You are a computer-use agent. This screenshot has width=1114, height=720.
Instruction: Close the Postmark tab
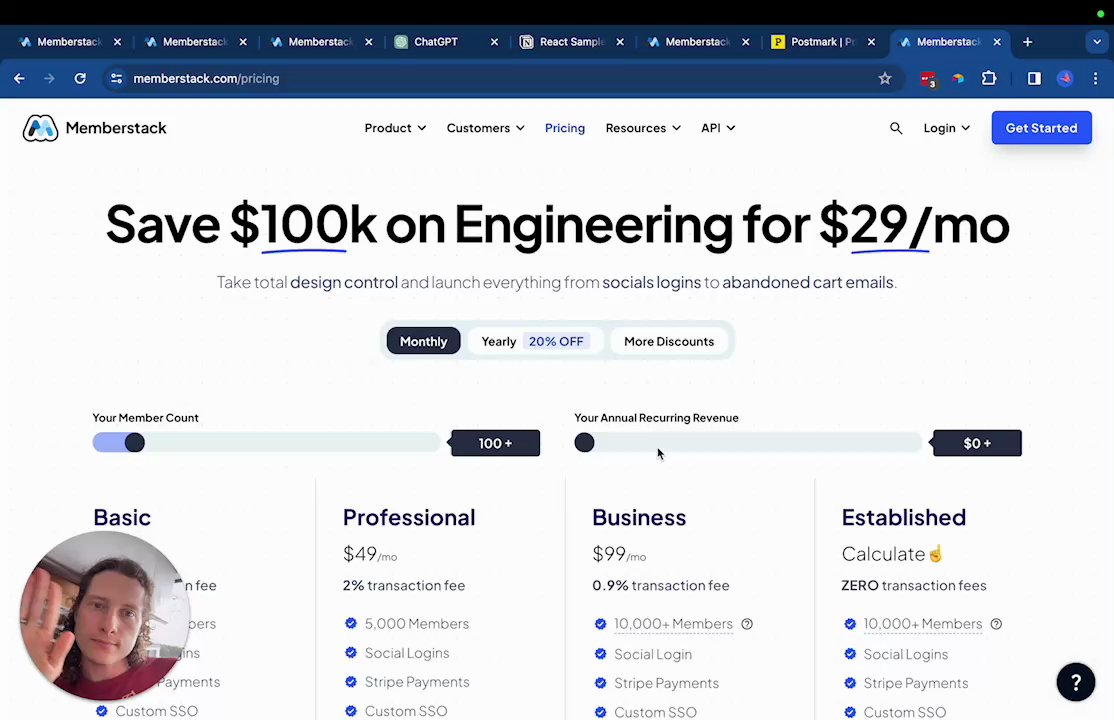tap(872, 42)
